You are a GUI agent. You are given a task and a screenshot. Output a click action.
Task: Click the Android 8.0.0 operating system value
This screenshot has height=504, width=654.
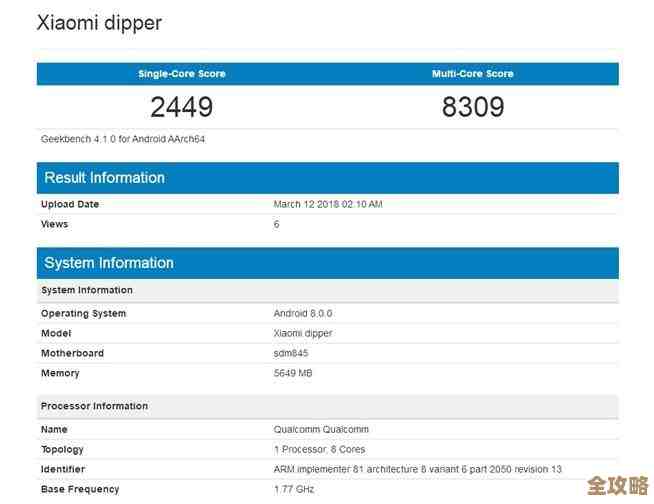click(304, 313)
